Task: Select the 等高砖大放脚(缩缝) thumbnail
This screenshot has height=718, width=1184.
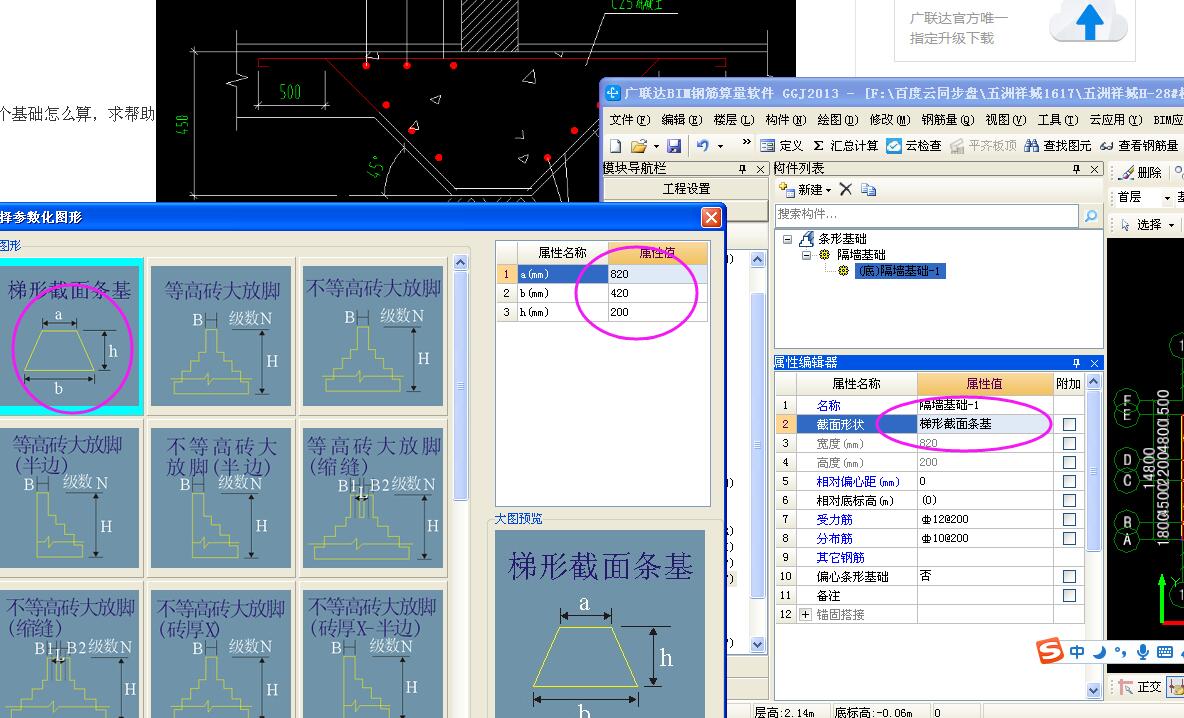Action: pyautogui.click(x=372, y=498)
